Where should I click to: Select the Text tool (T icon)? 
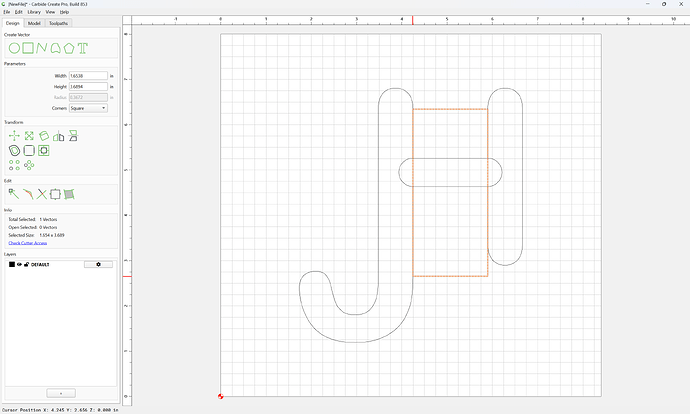83,48
